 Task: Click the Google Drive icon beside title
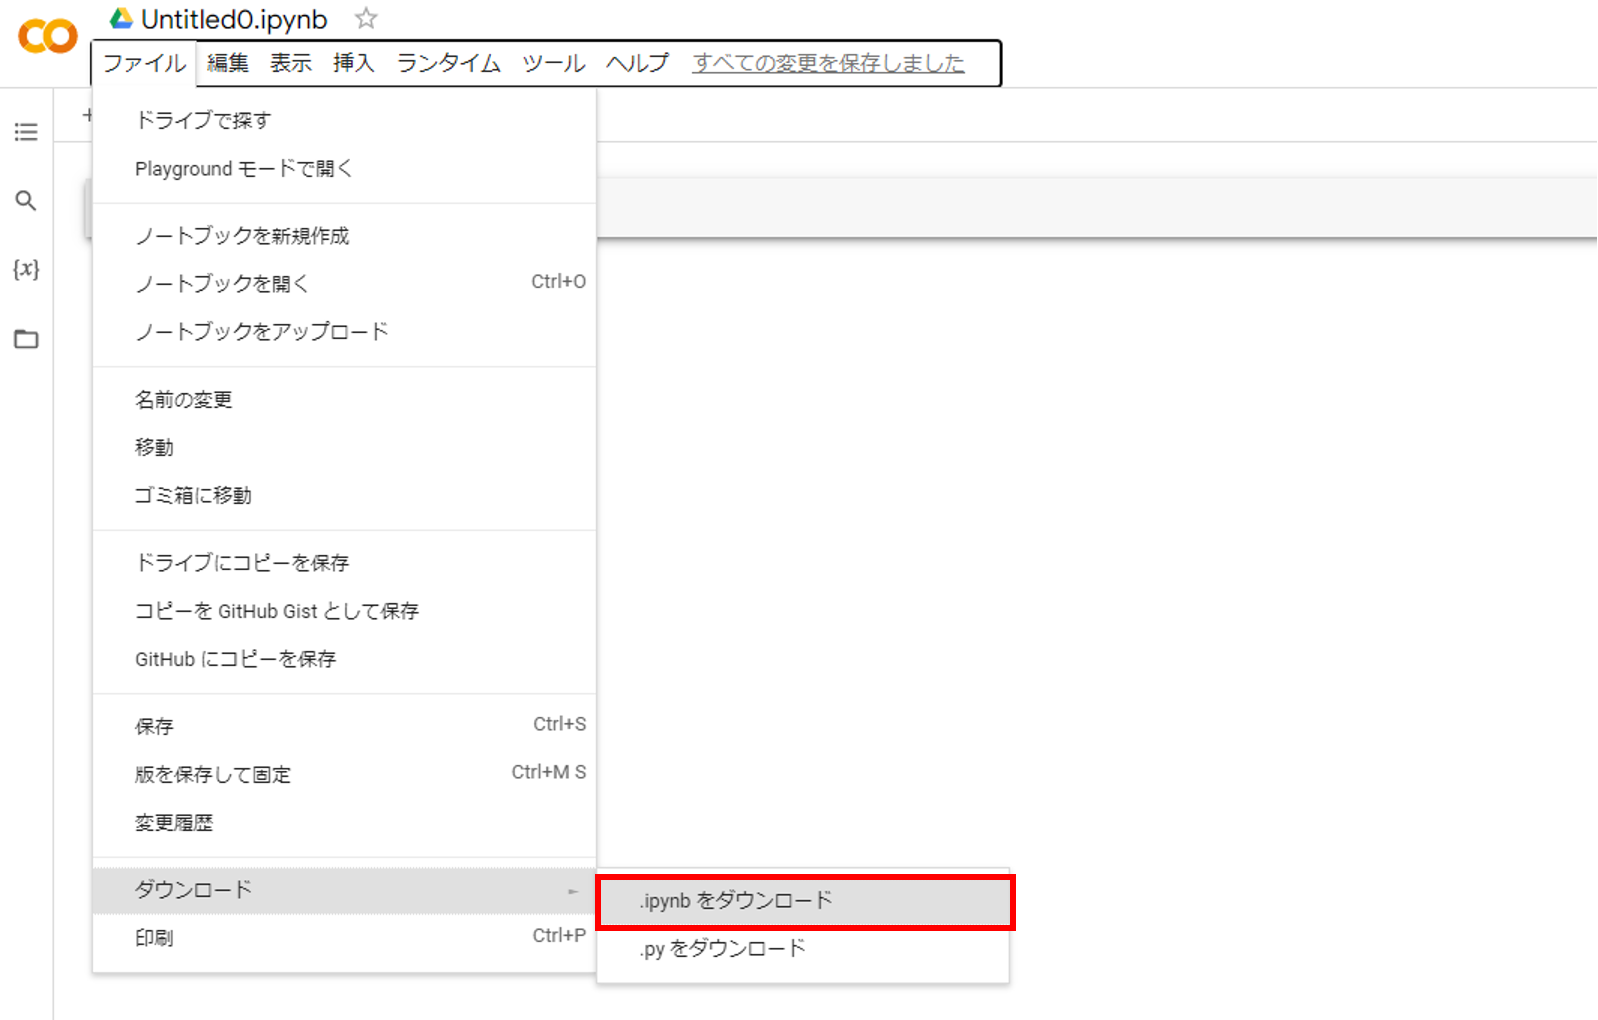pos(121,18)
